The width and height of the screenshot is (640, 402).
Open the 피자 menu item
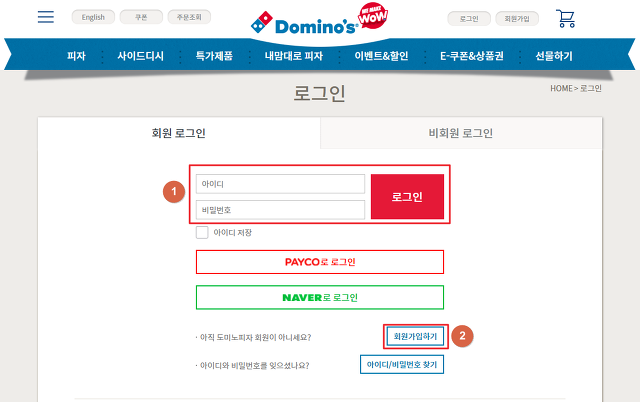pos(76,56)
